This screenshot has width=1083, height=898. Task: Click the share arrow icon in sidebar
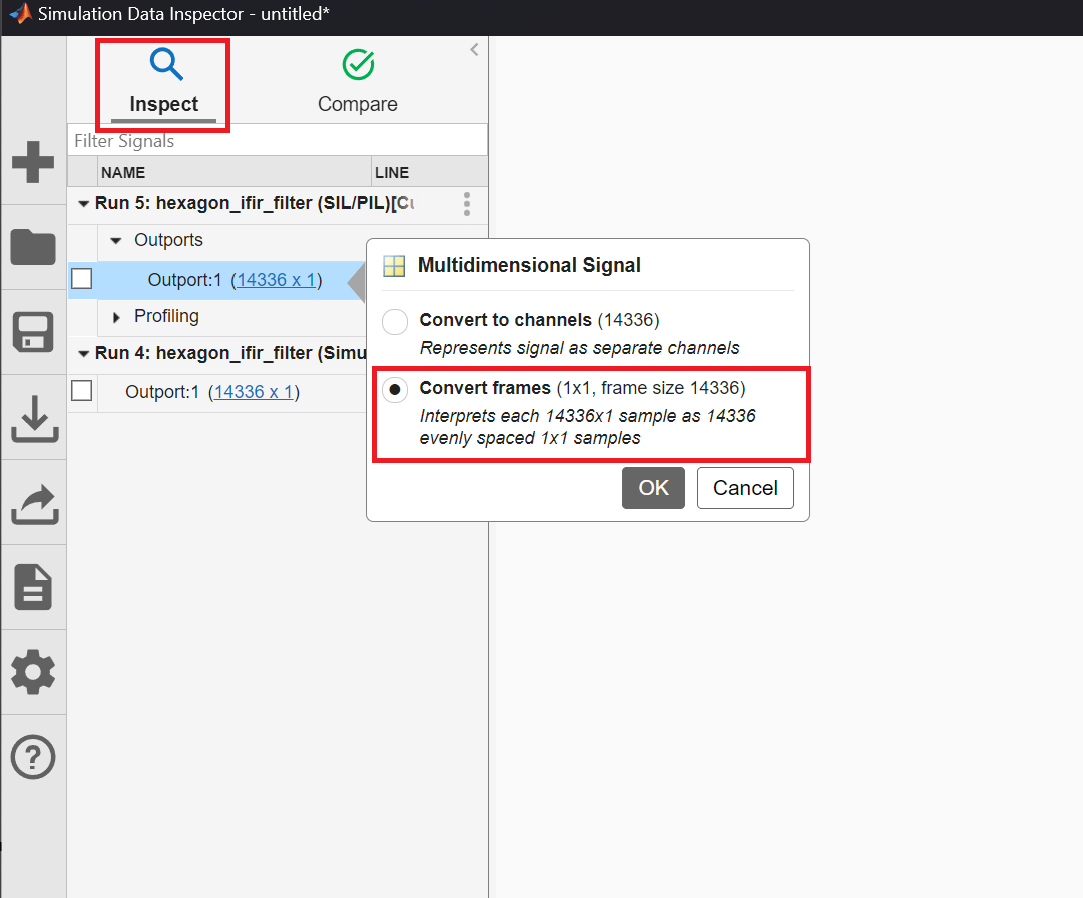33,503
